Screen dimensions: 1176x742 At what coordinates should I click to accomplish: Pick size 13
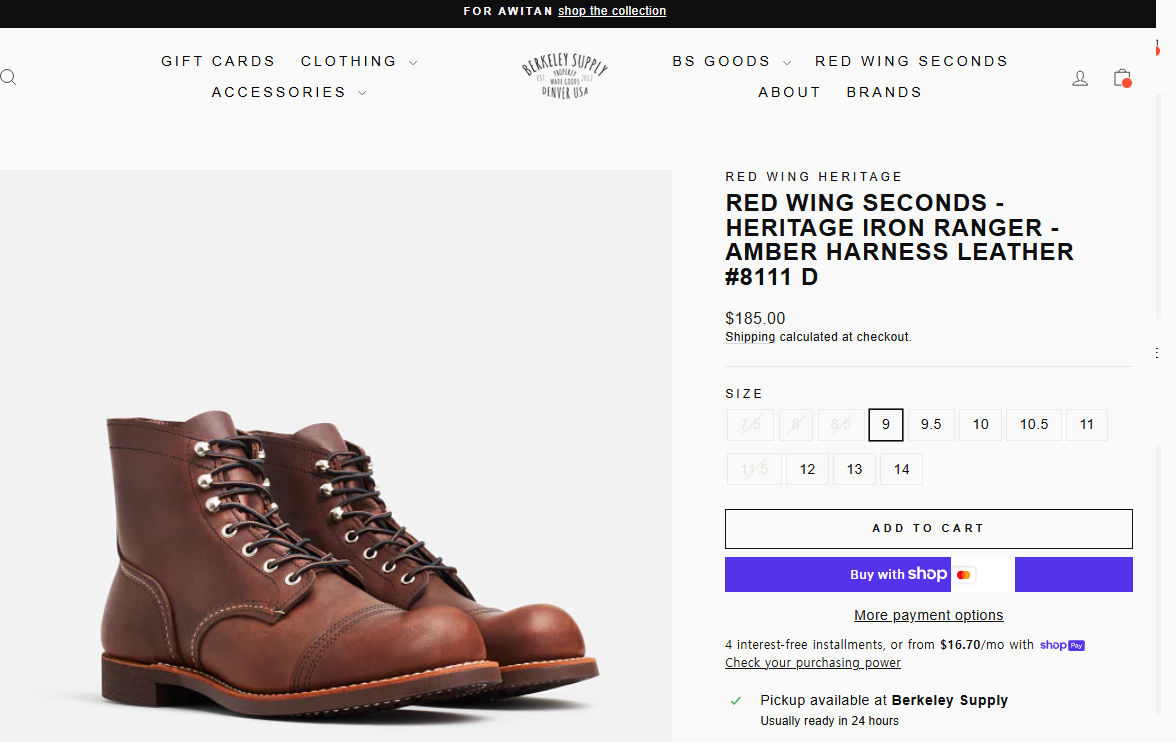[x=854, y=469]
